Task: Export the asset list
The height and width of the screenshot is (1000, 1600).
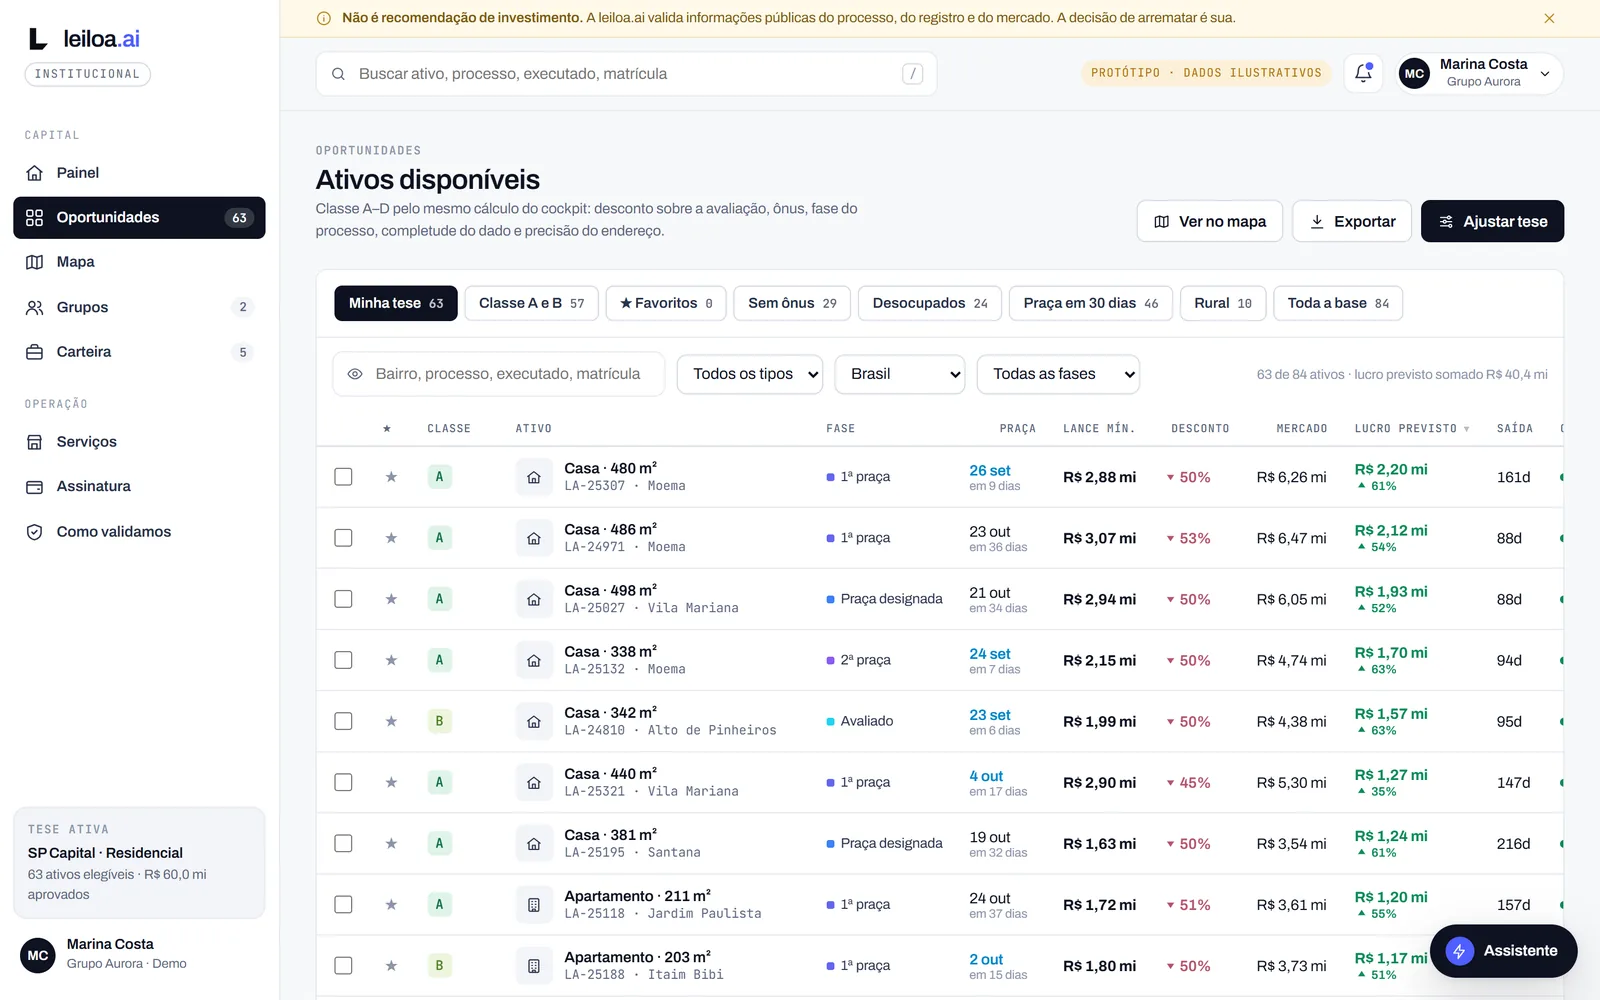Action: tap(1352, 221)
